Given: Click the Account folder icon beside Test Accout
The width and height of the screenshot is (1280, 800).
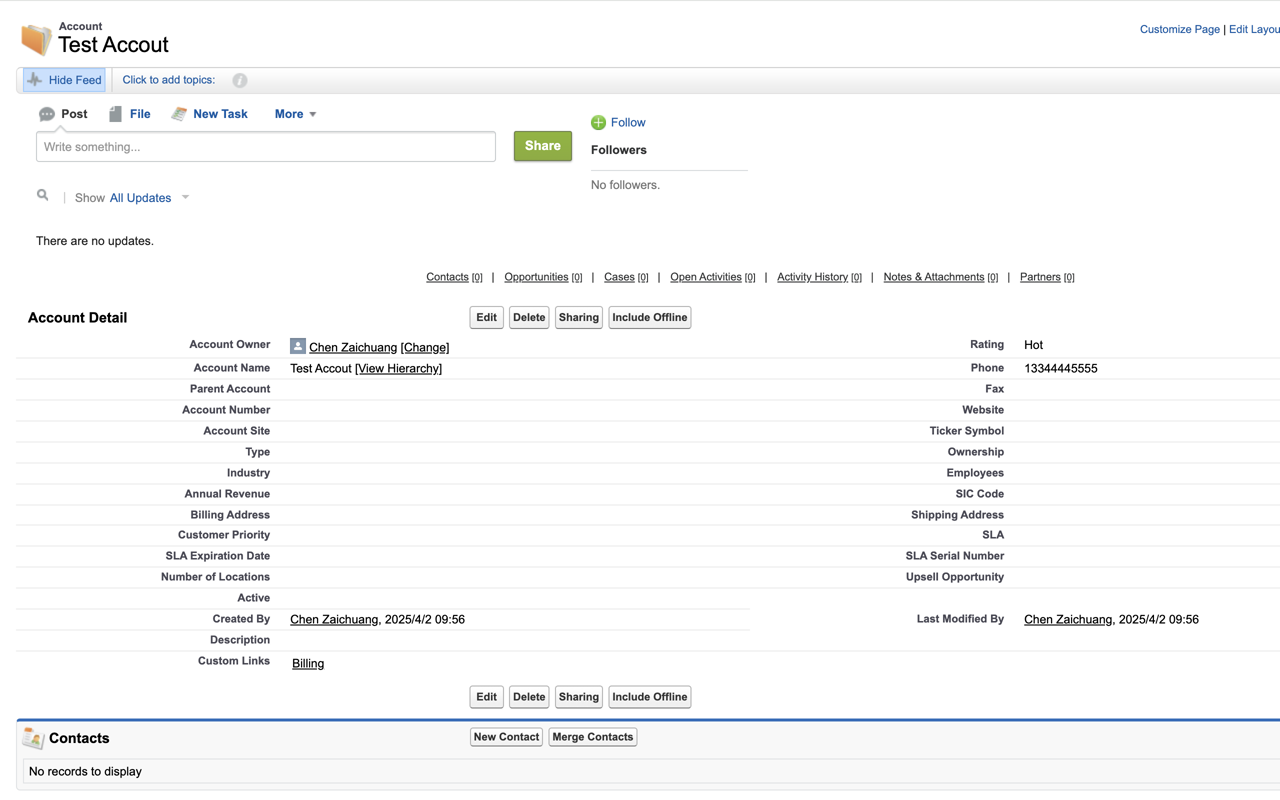Looking at the screenshot, I should [x=36, y=39].
